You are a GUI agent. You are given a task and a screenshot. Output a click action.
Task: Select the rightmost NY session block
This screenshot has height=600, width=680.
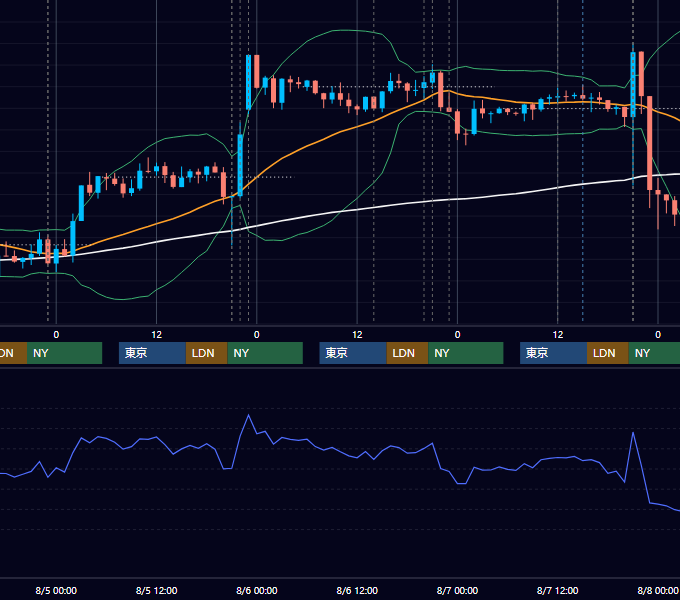tap(654, 353)
